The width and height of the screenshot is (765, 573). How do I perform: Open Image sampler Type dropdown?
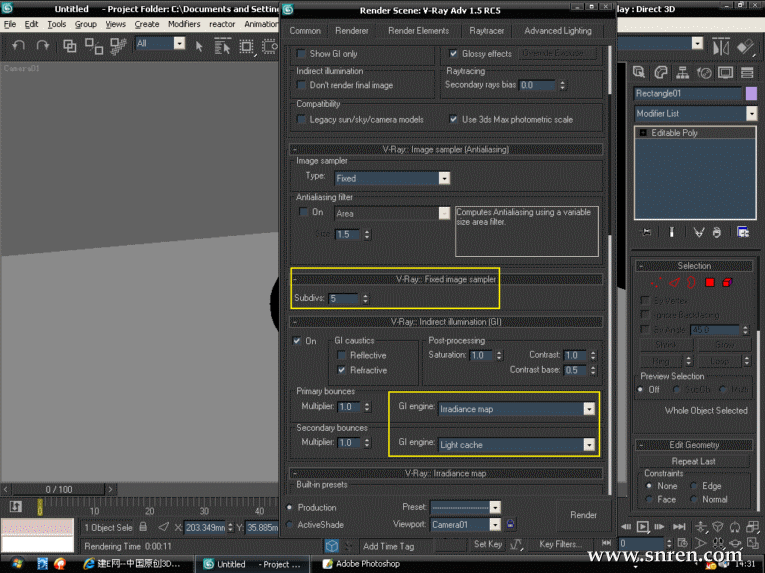click(392, 178)
